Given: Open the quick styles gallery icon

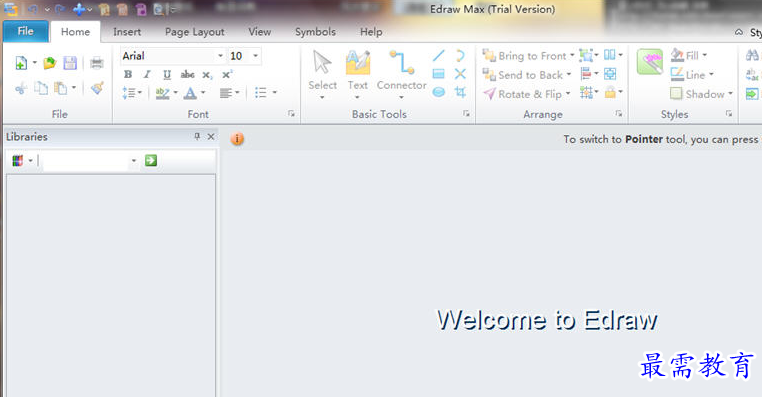Looking at the screenshot, I should [x=650, y=62].
